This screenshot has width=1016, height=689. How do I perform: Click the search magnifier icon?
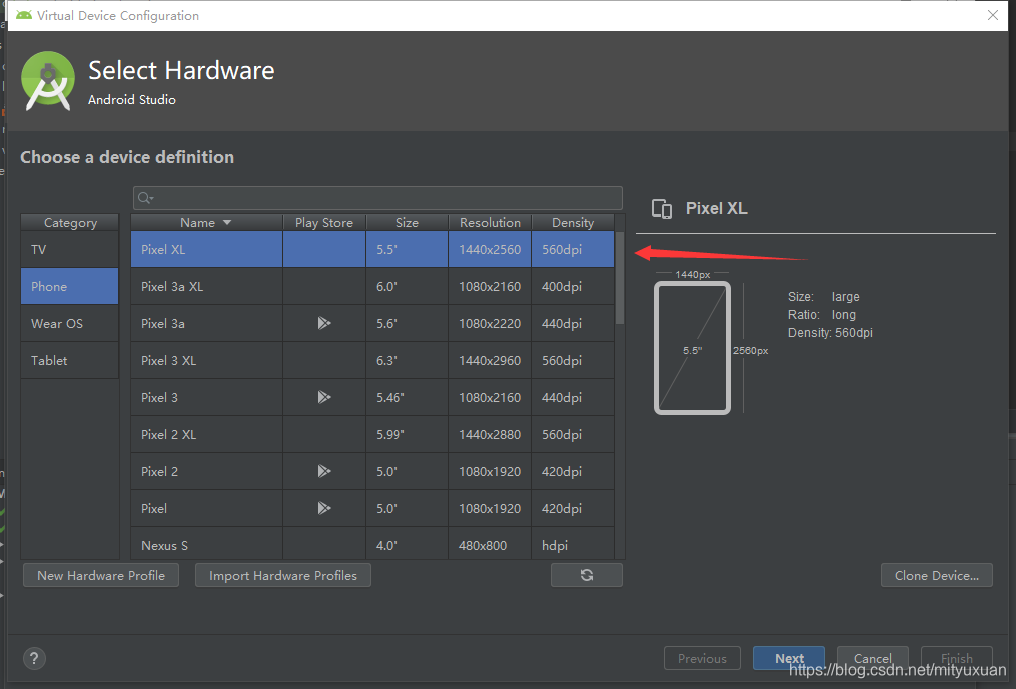(145, 198)
